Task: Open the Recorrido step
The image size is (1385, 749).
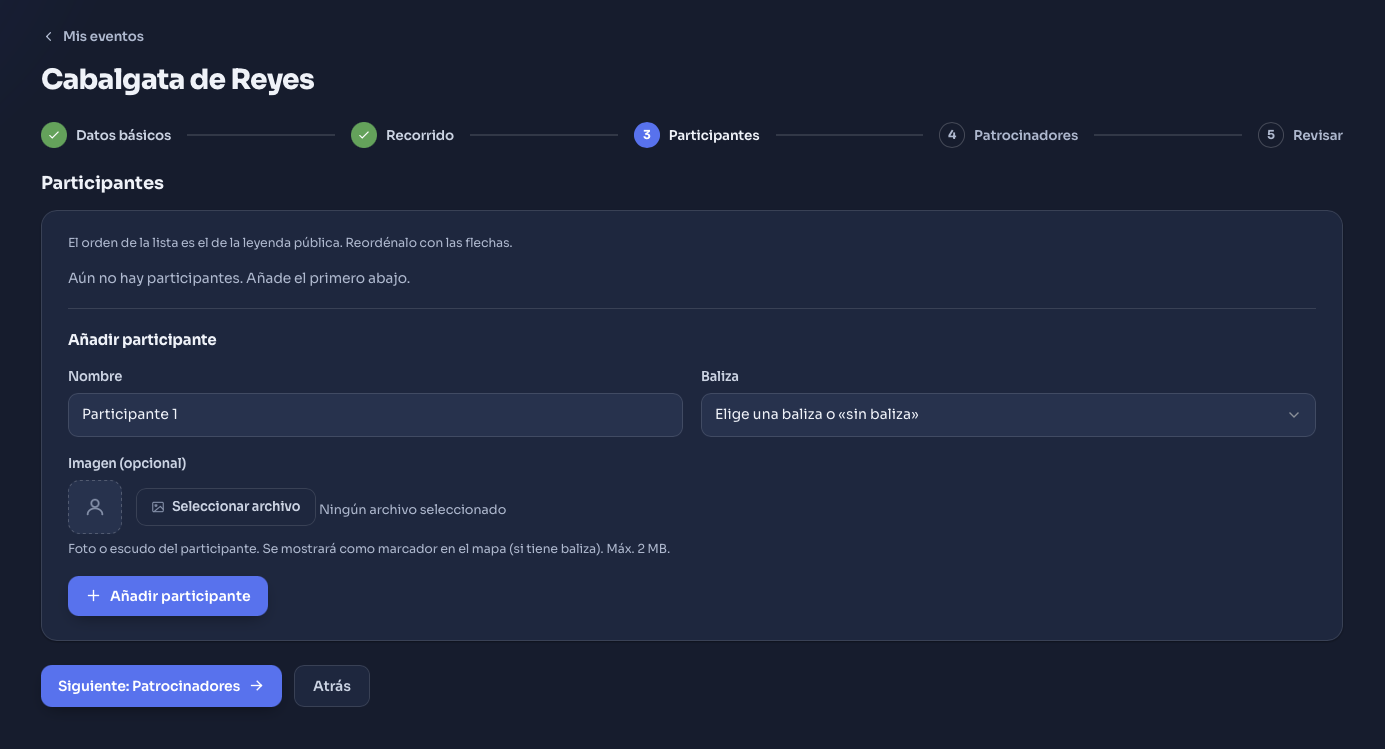Action: click(x=402, y=135)
